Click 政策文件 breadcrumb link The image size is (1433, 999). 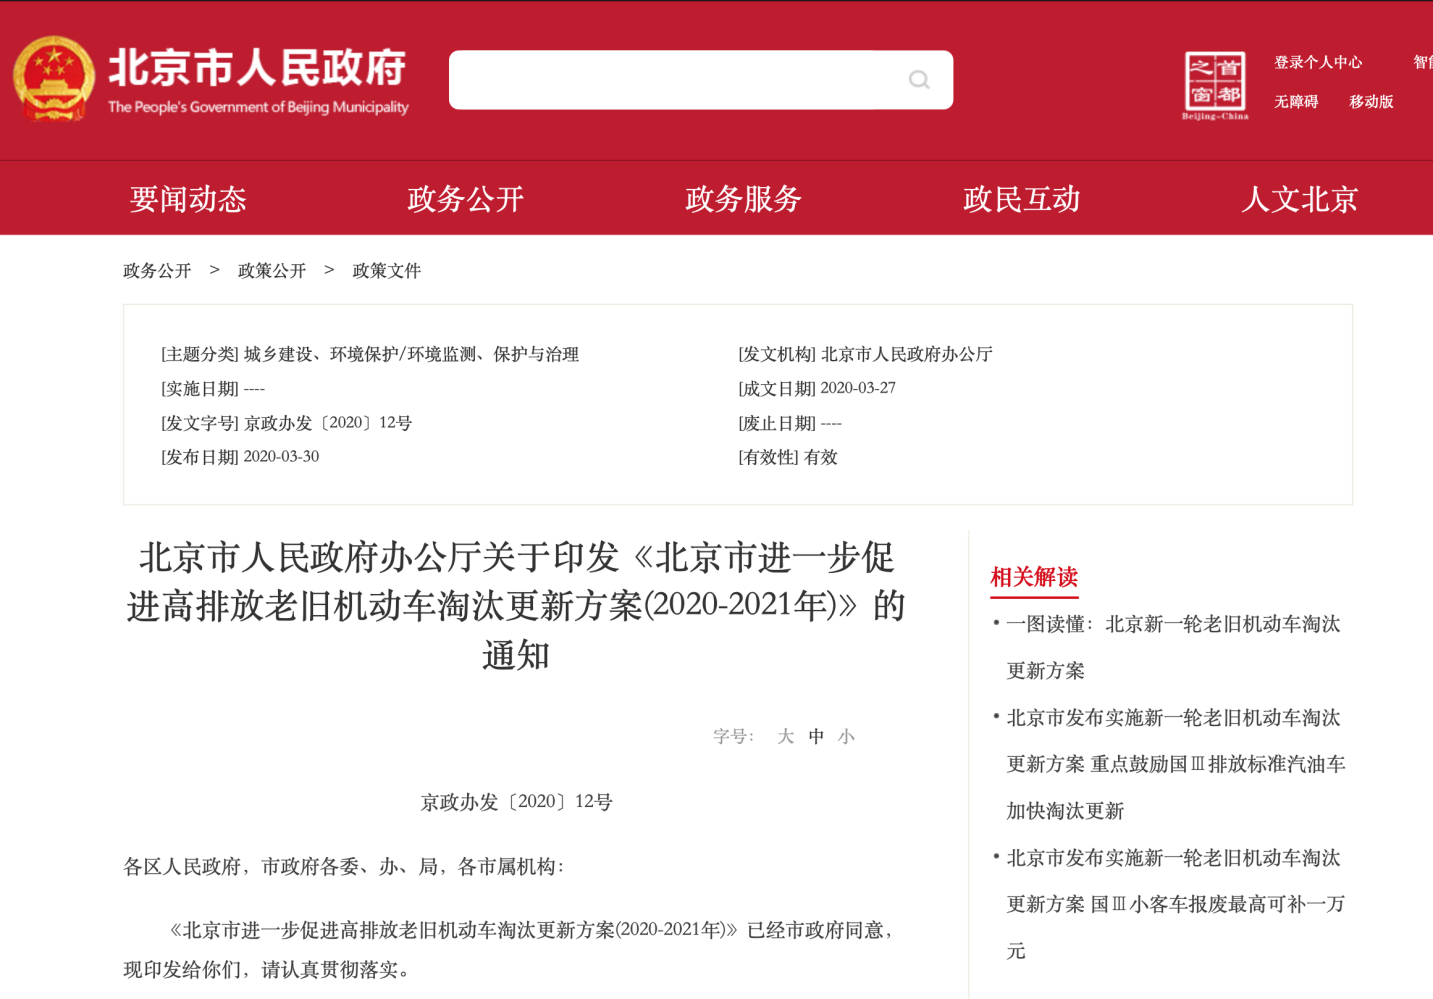[387, 271]
